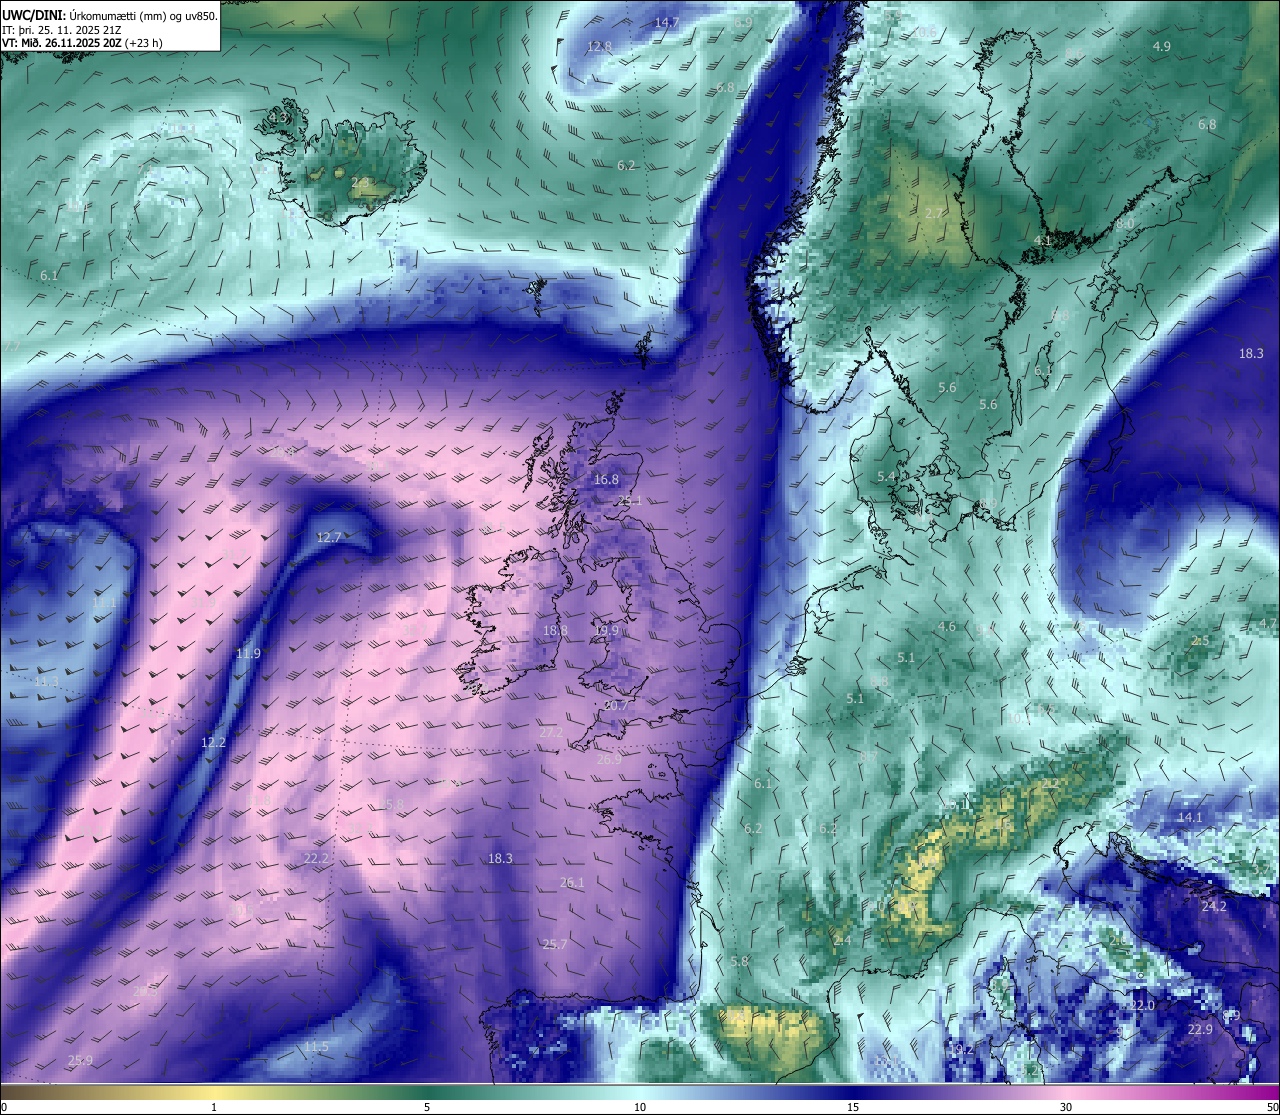
Task: Click the 19.9 value over the Irish Sea
Action: (x=606, y=631)
